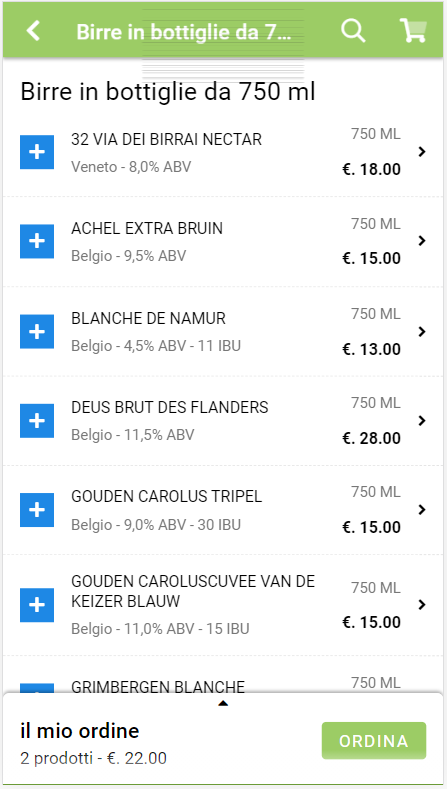This screenshot has width=447, height=789.
Task: Add Gouden Carolus Cuvee Keizer Blauw plus
Action: (37, 605)
